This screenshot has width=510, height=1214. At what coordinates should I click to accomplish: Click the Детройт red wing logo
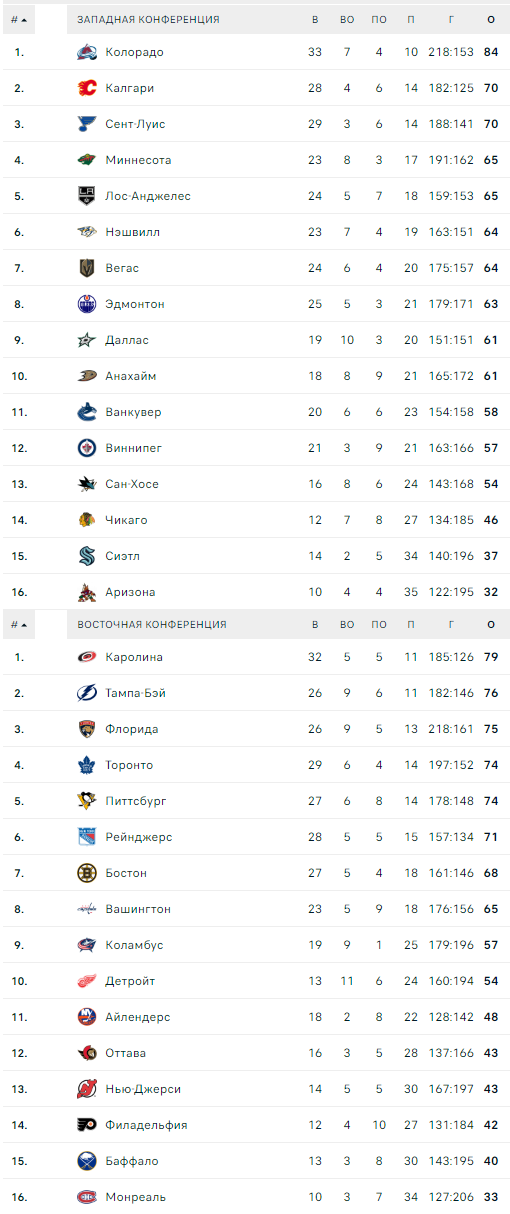click(x=88, y=981)
